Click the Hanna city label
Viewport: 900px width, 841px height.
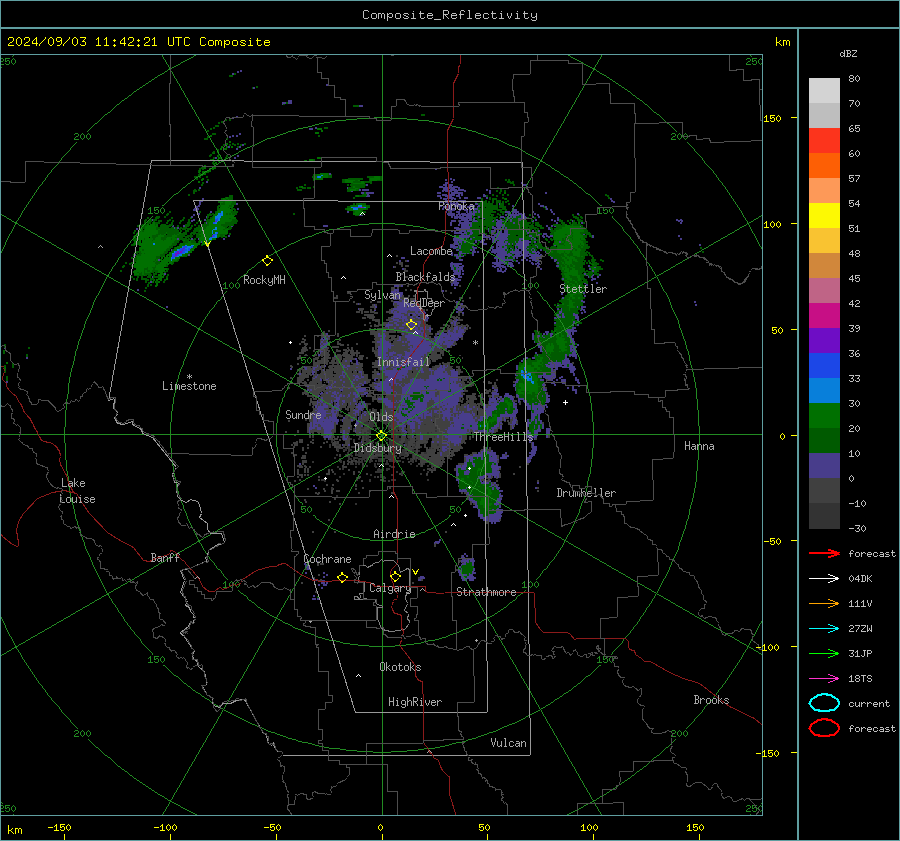(699, 446)
